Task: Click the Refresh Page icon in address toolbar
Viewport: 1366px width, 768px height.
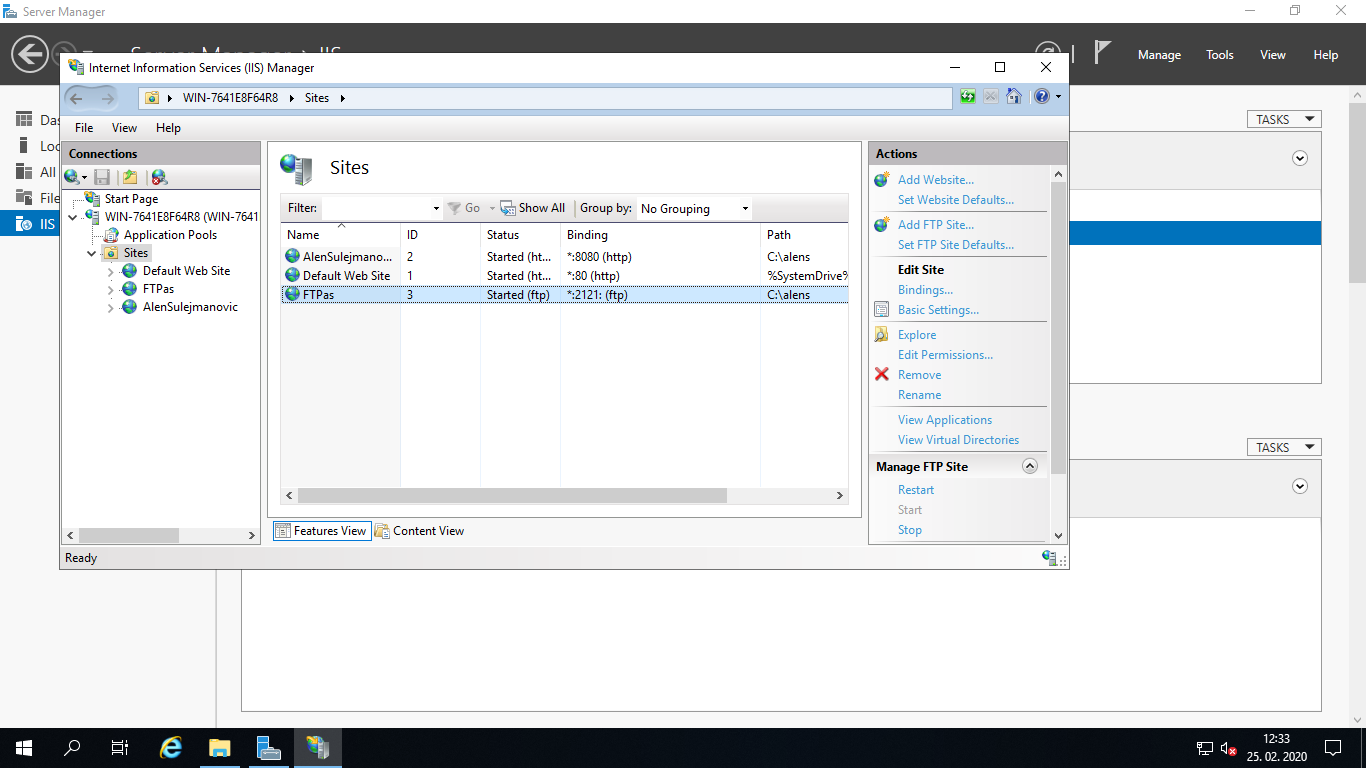Action: click(968, 97)
